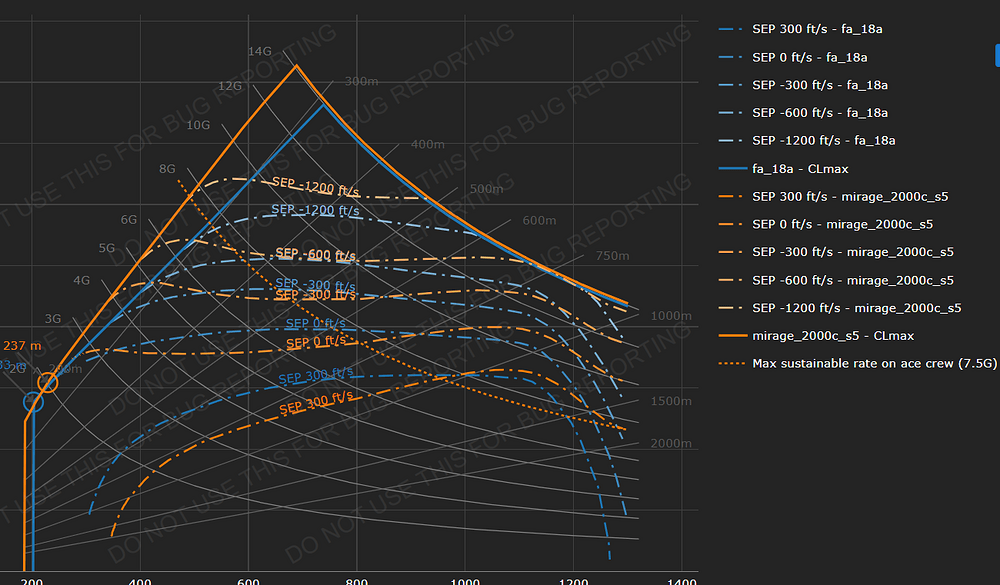Click the "600" x-axis tick label
This screenshot has height=585, width=1000.
(x=248, y=581)
